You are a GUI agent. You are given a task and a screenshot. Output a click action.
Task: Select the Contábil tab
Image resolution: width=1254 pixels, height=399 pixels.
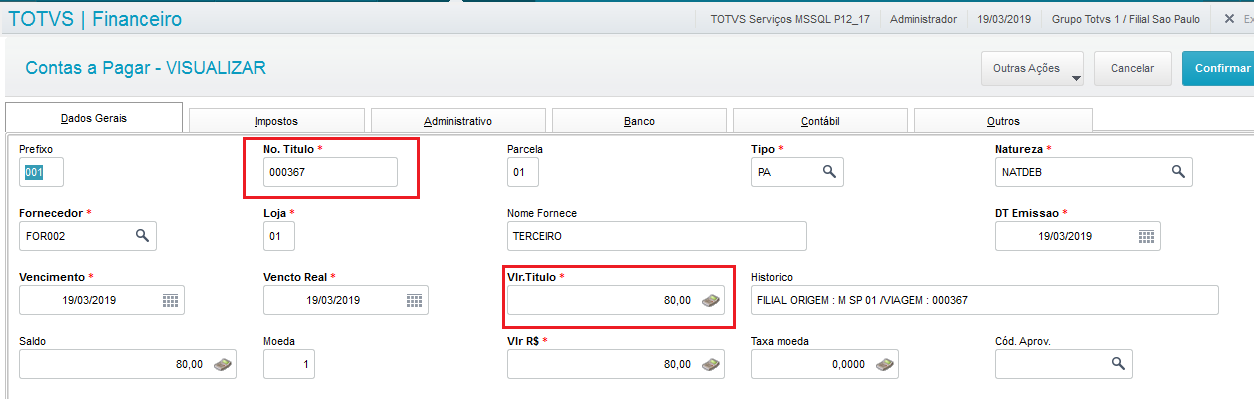click(820, 121)
